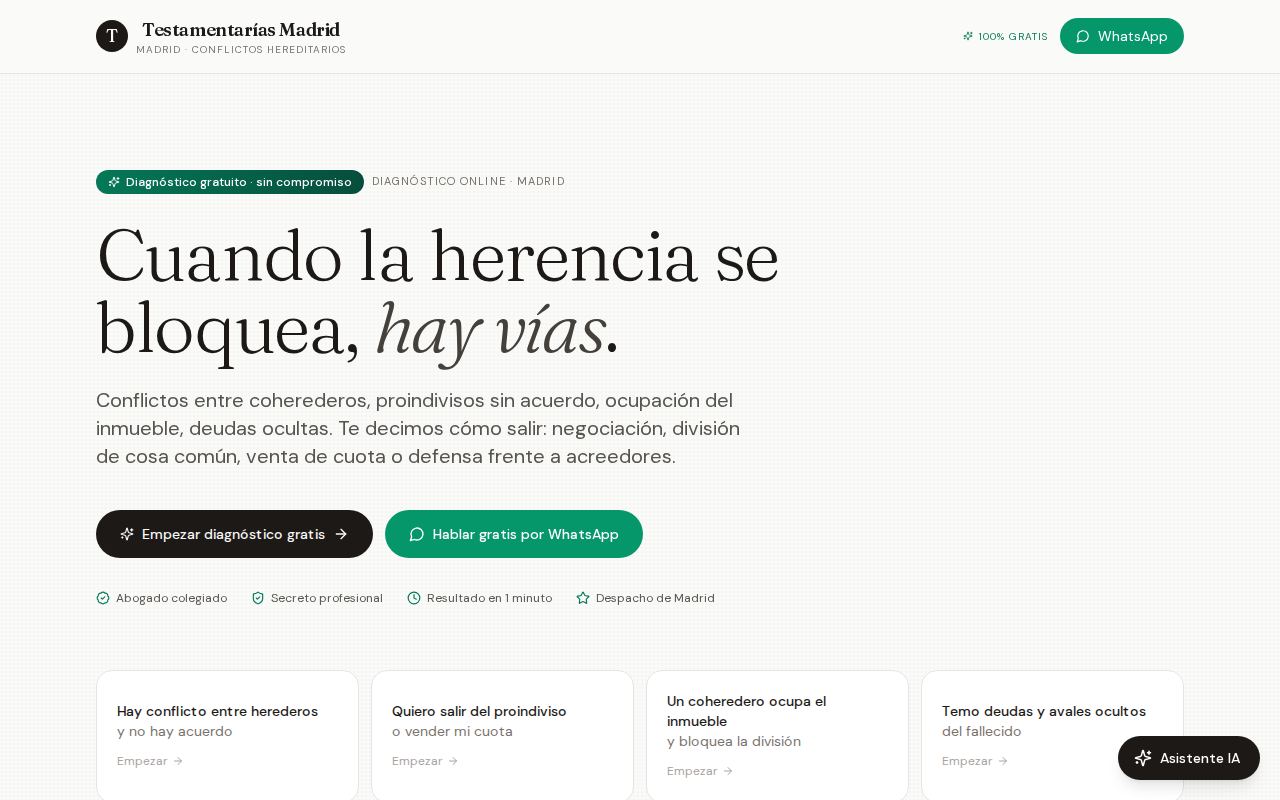Start the free diagnosis with Empezar diagnóstico gratis

click(234, 534)
